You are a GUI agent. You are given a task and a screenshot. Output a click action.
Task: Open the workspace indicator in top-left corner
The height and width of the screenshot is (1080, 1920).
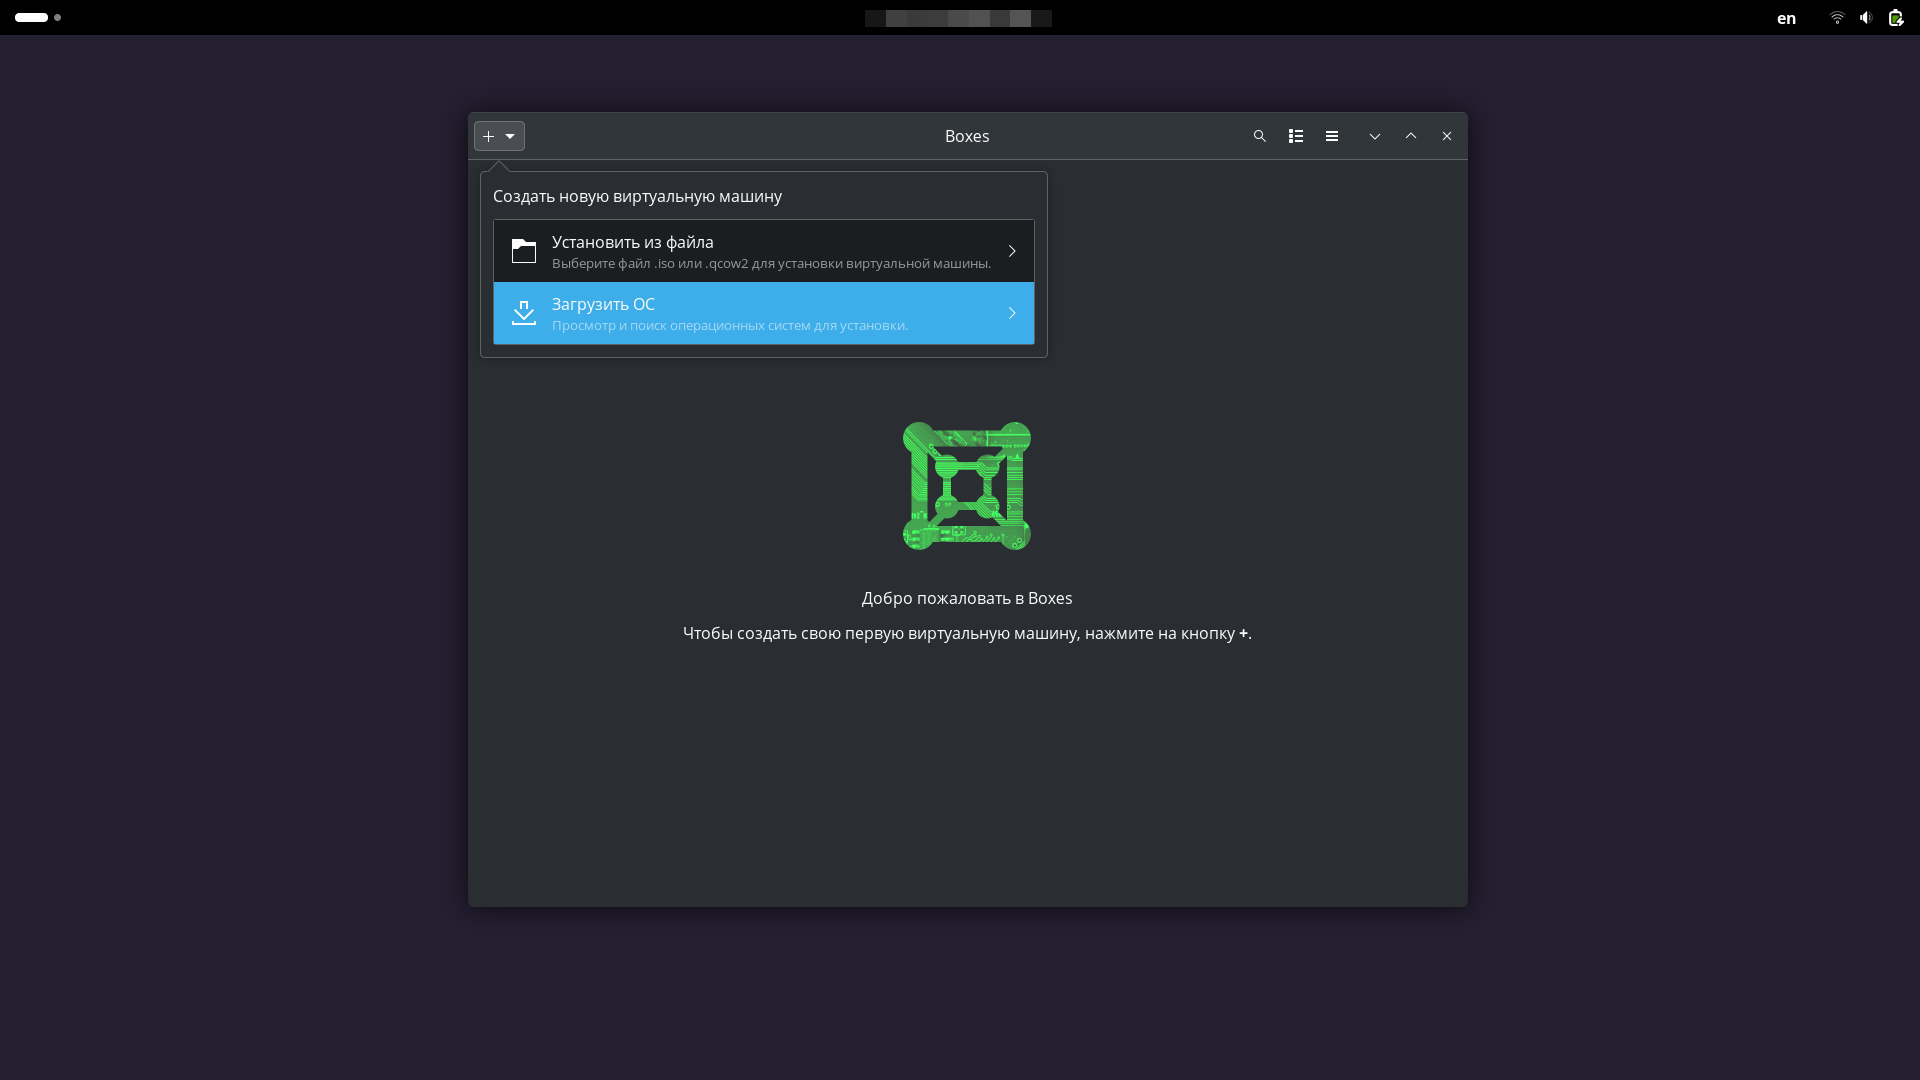[38, 18]
